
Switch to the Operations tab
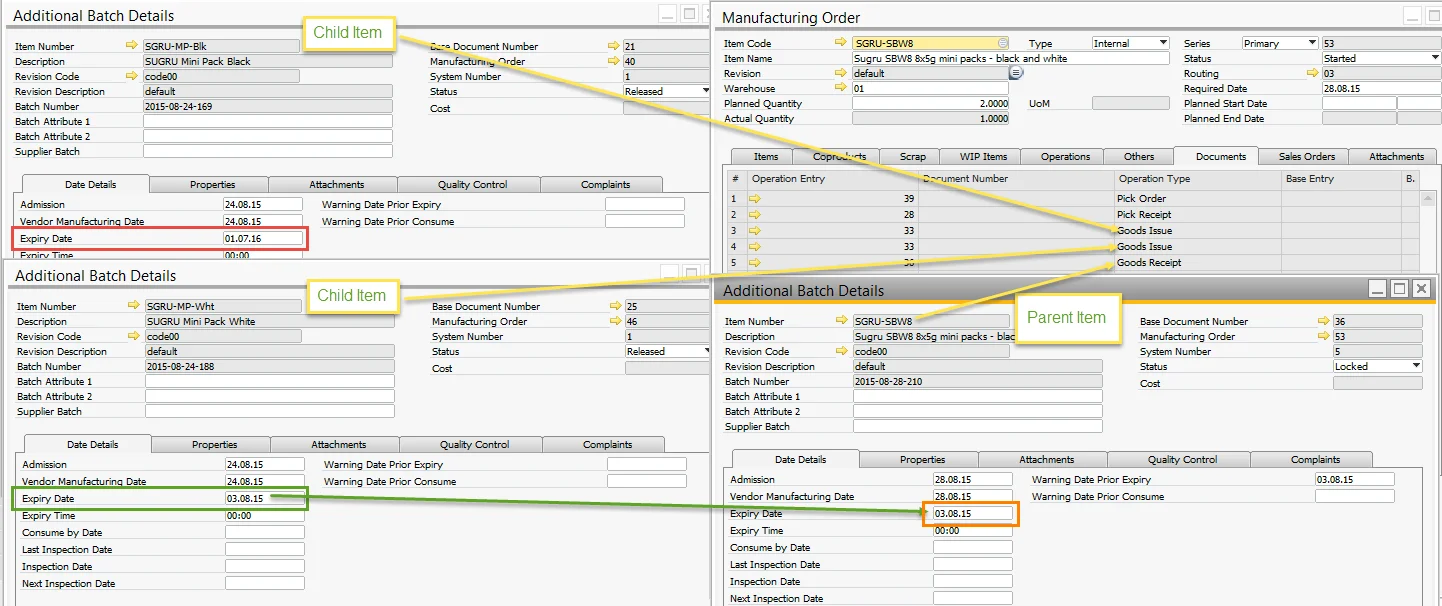click(x=1065, y=157)
